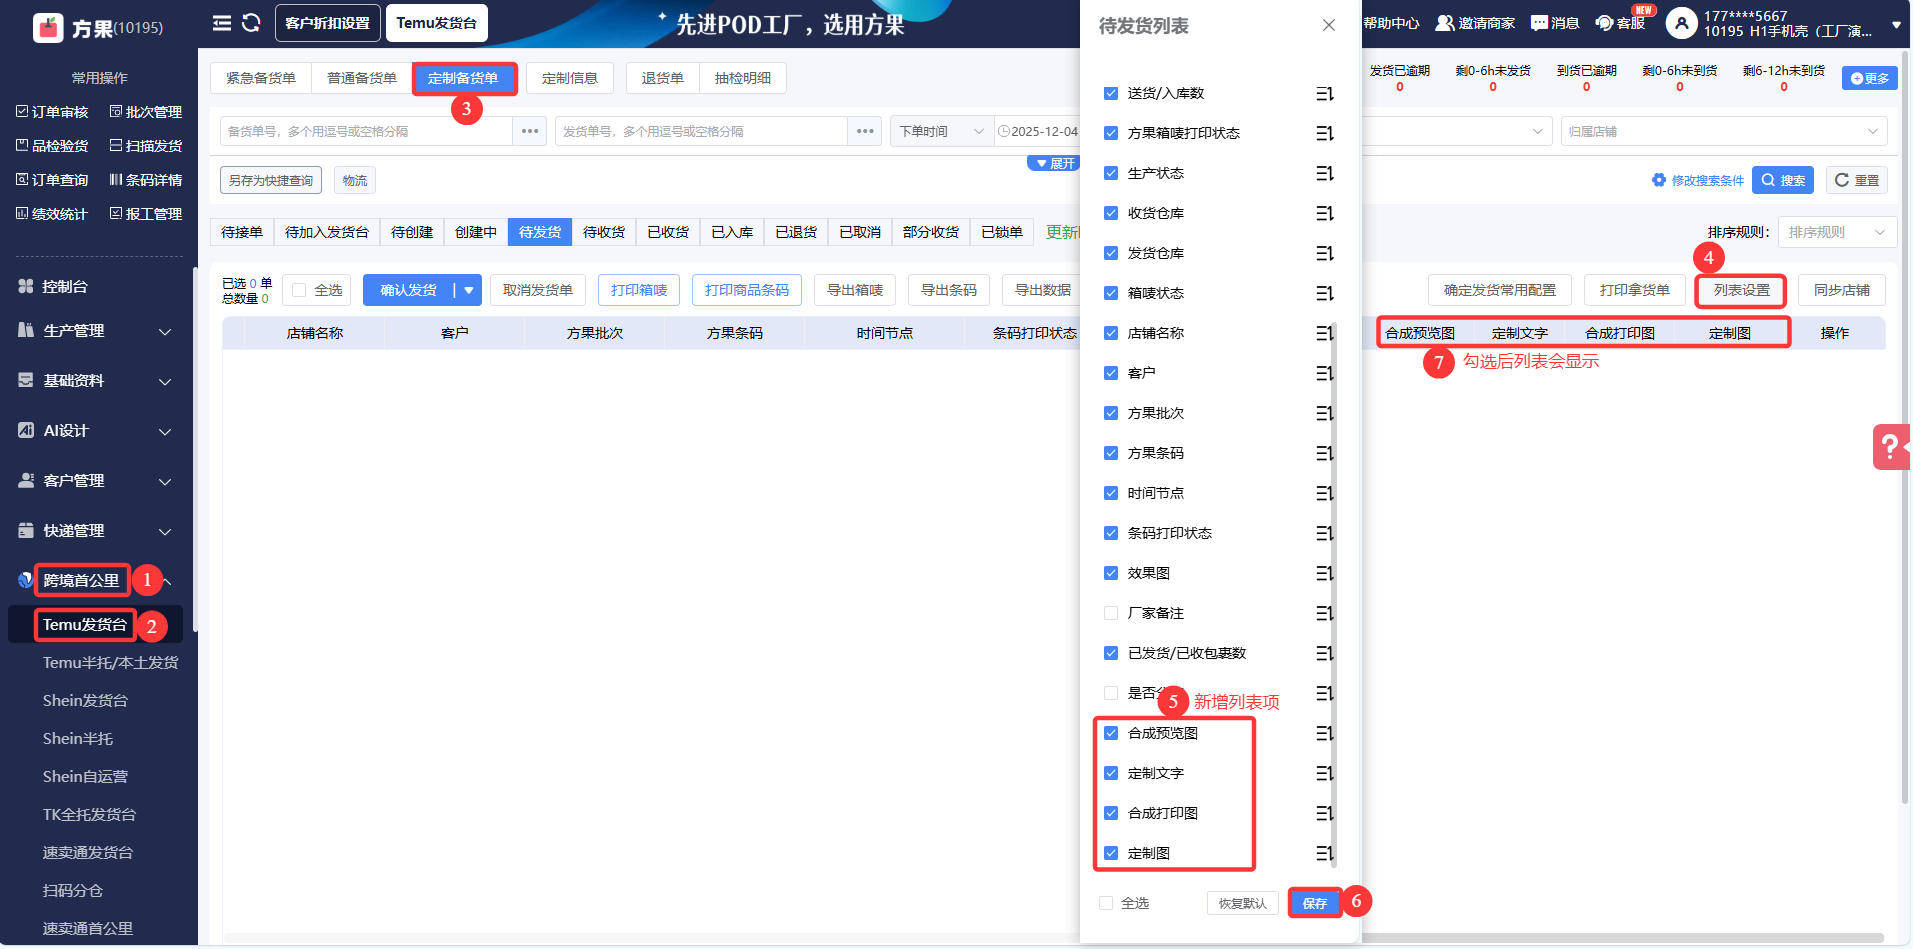
Task: Uncheck 送货/入库数 column checkbox
Action: click(1111, 93)
